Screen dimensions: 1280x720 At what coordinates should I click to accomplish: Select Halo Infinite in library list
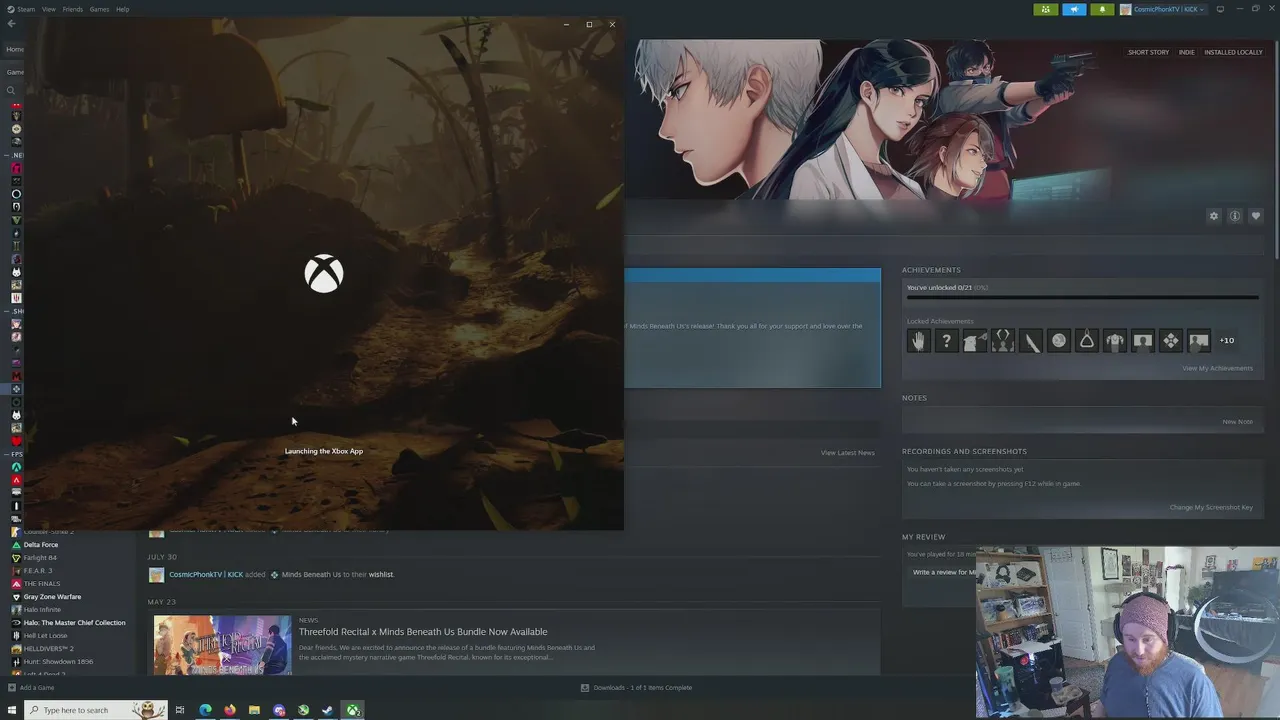coord(42,610)
